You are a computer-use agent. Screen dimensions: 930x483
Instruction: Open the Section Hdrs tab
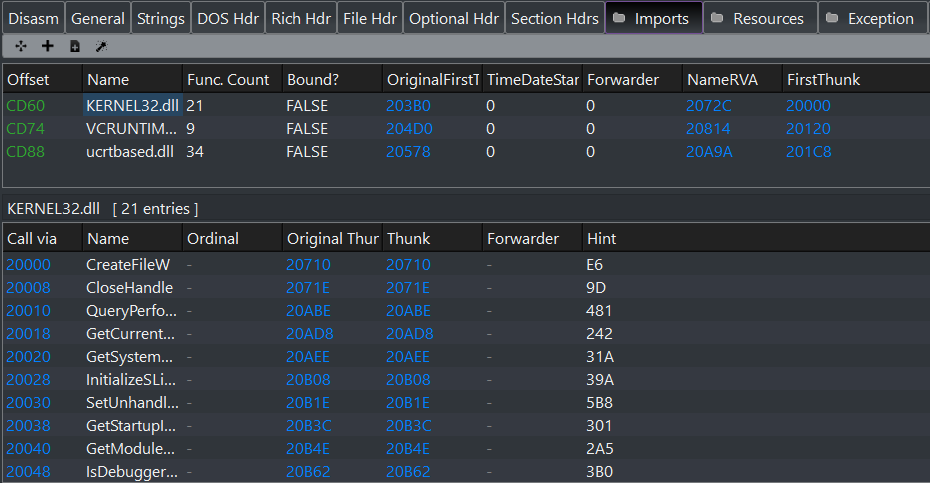click(x=555, y=18)
